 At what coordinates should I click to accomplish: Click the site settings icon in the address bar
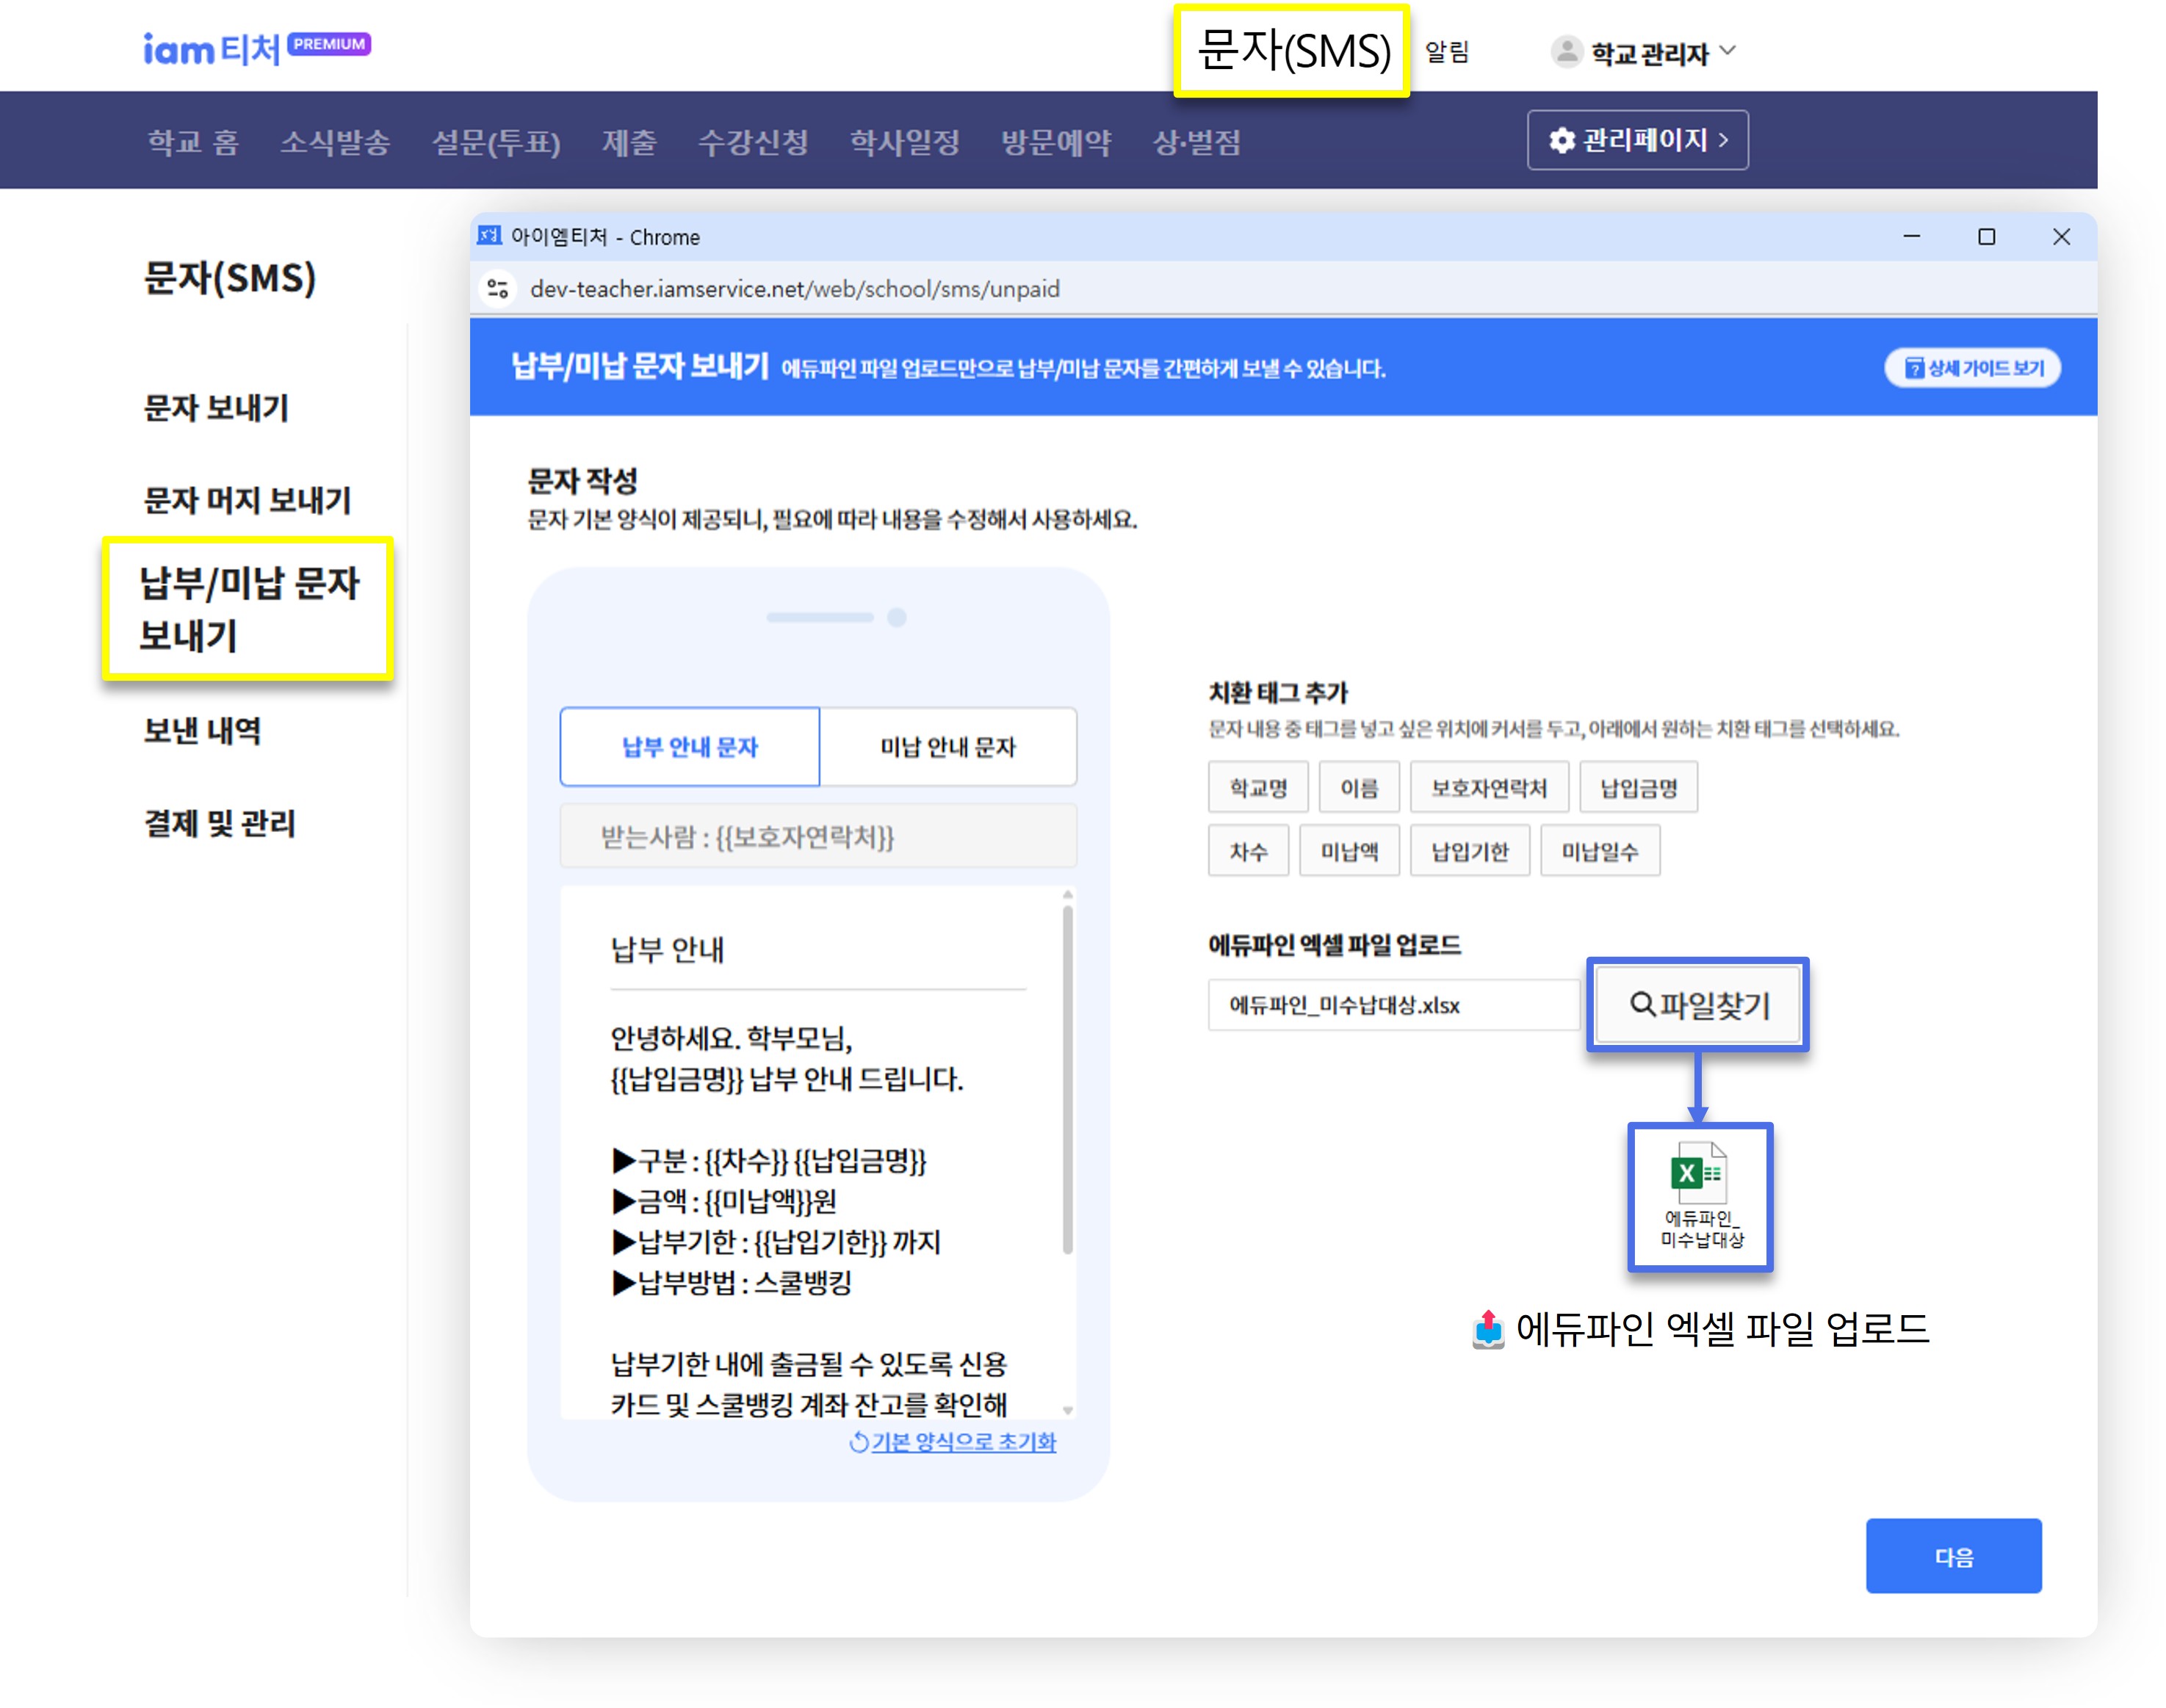(497, 289)
